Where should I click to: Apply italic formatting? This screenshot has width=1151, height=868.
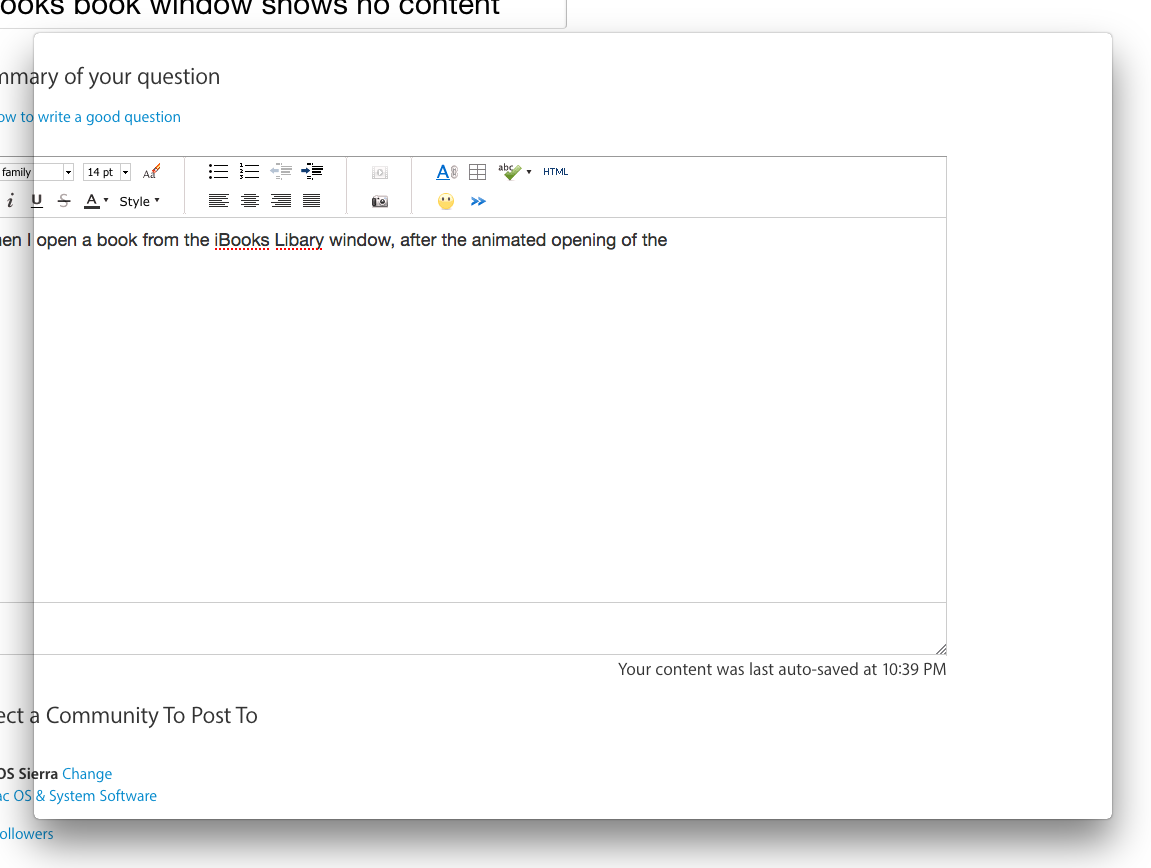coord(10,200)
